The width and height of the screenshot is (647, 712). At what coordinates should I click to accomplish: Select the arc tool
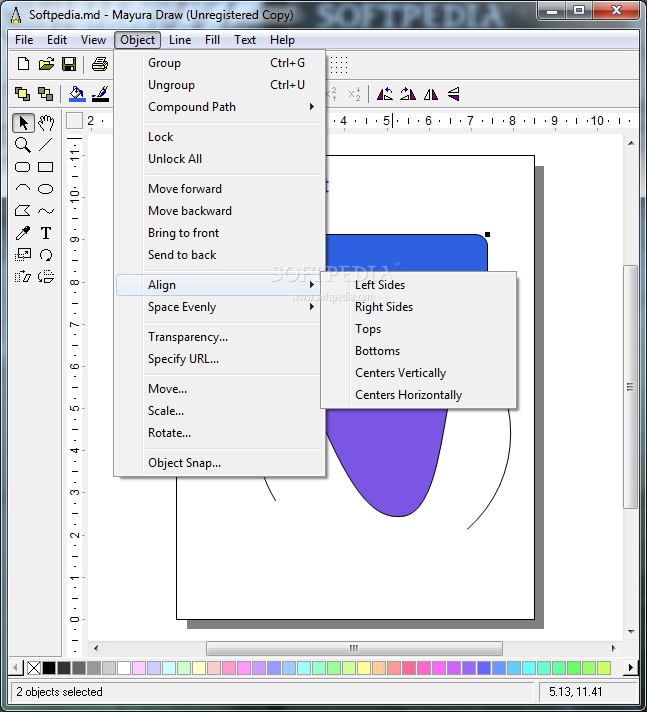[23, 188]
